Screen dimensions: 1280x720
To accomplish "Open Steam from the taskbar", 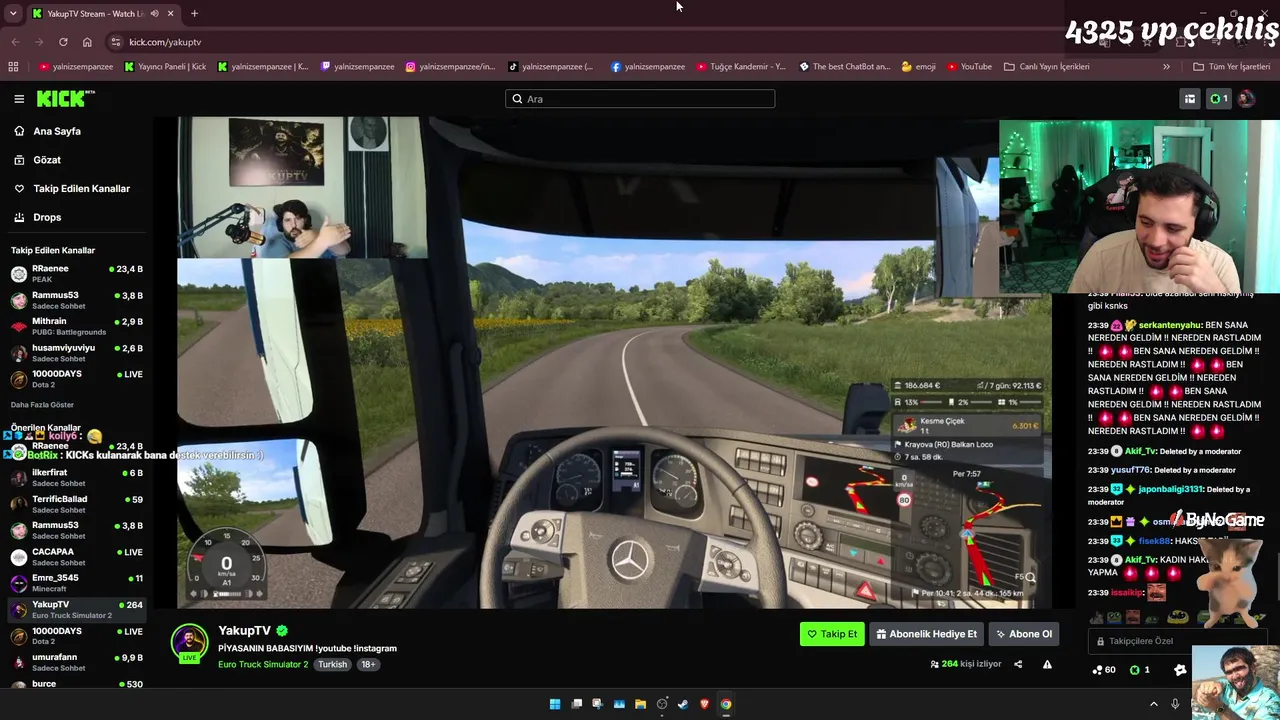I will tap(683, 704).
